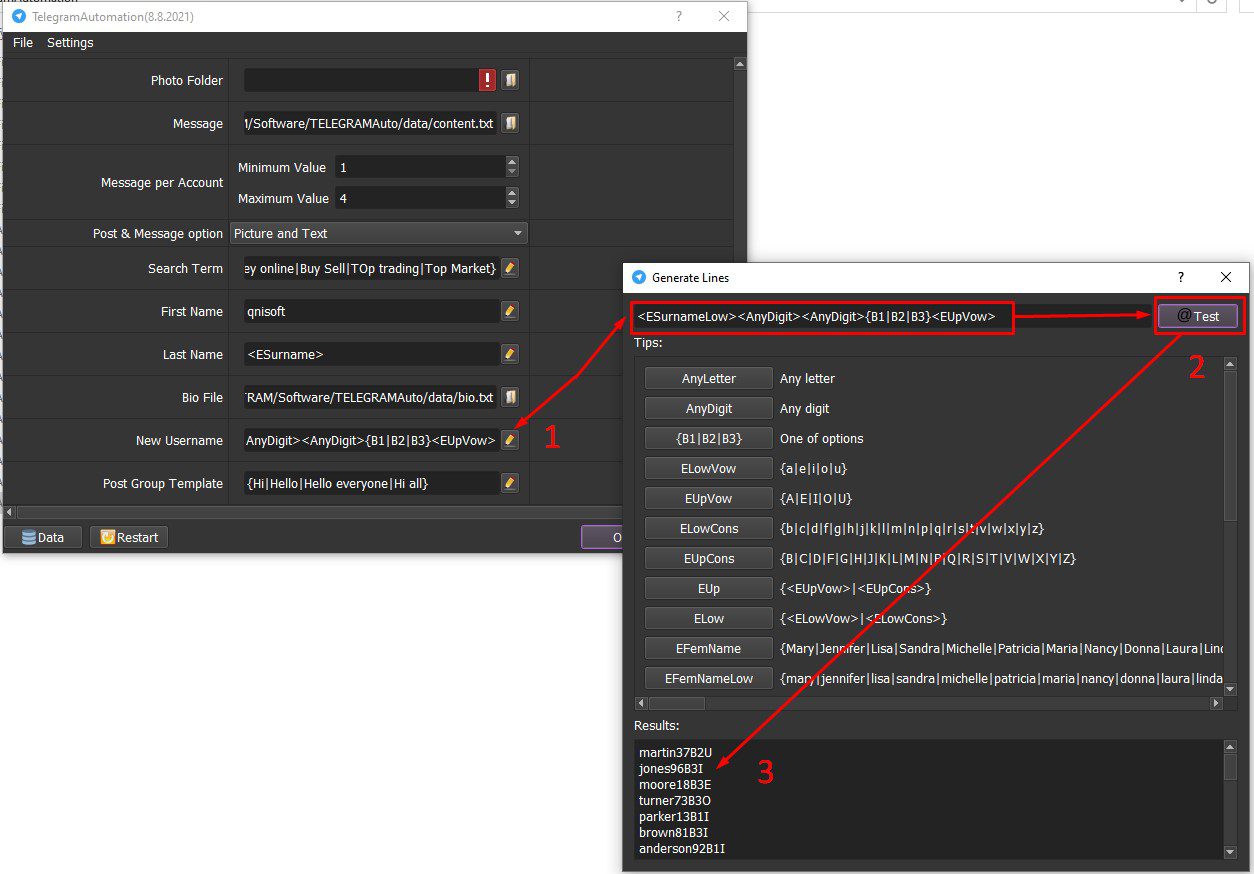This screenshot has width=1254, height=874.
Task: Open the New Username line generator pencil
Action: [510, 440]
